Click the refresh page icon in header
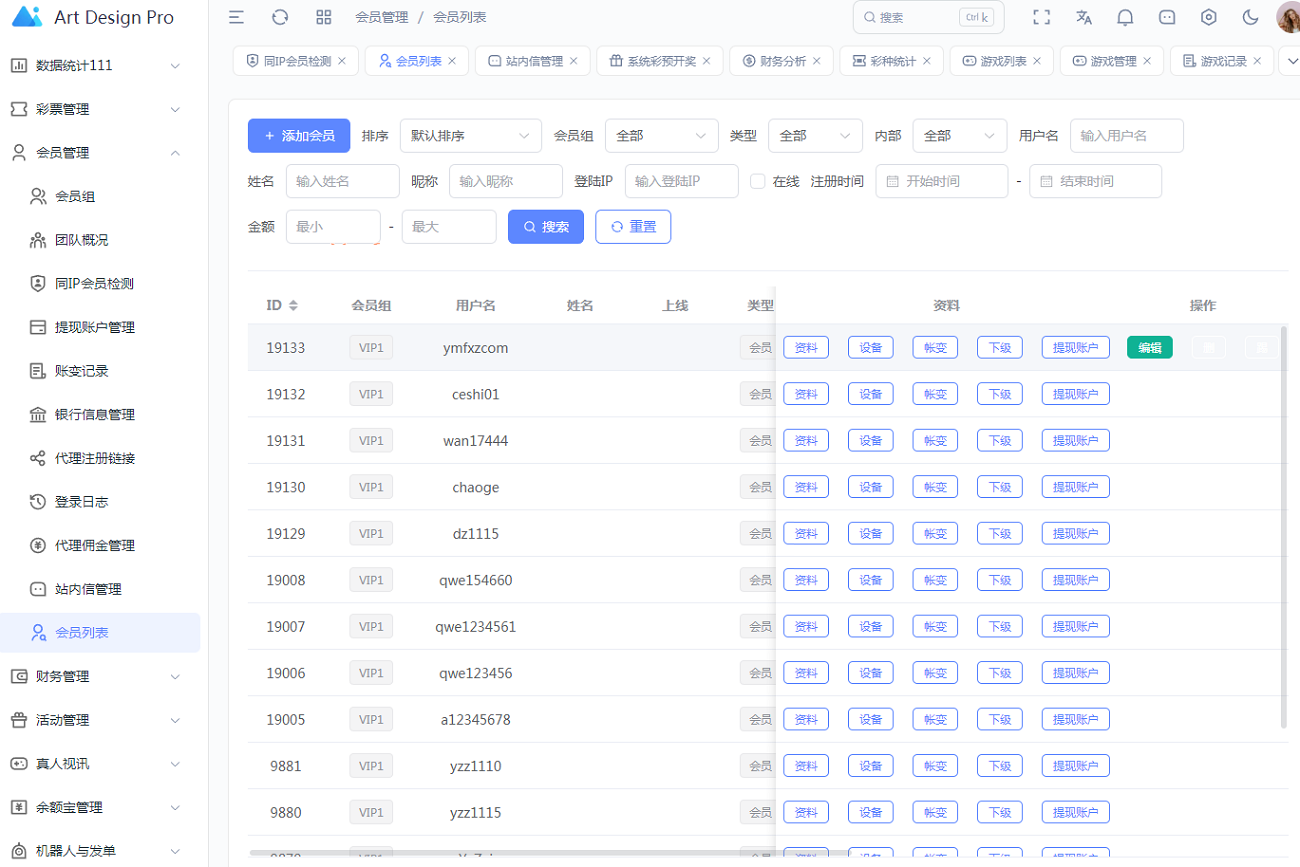 click(280, 17)
